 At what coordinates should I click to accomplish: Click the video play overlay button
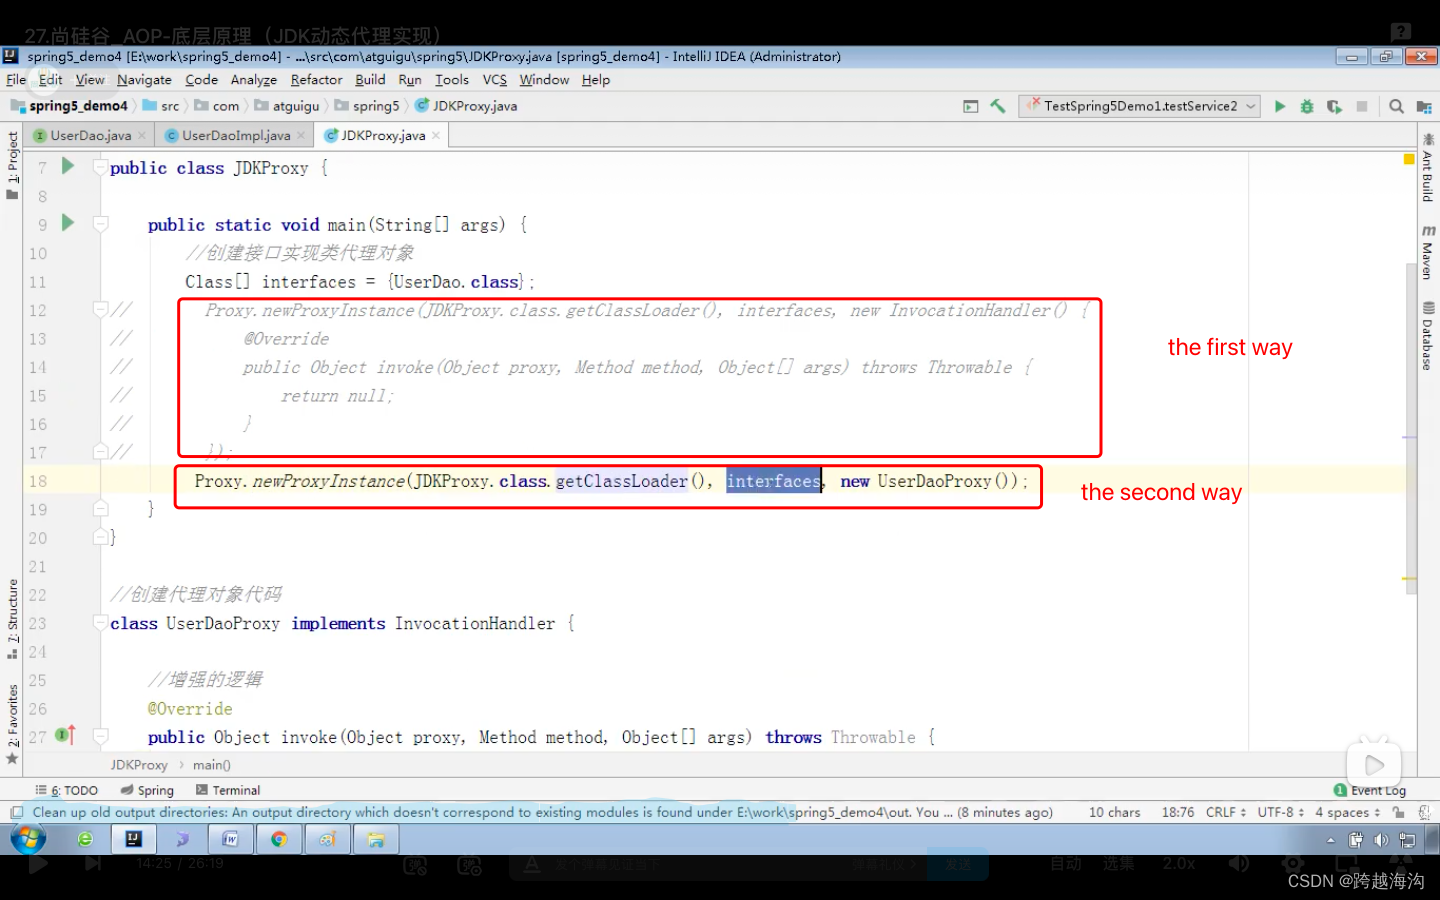[x=1374, y=766]
